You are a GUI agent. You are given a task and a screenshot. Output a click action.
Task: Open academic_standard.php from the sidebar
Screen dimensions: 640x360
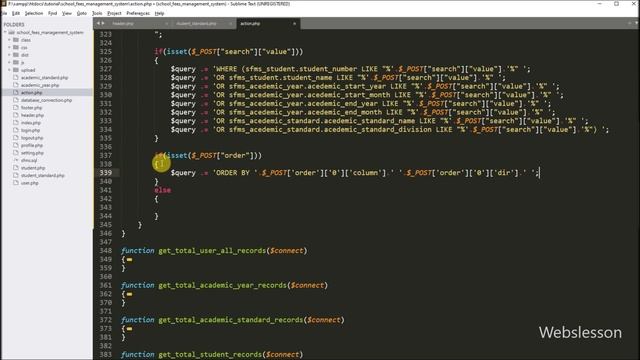(x=44, y=78)
